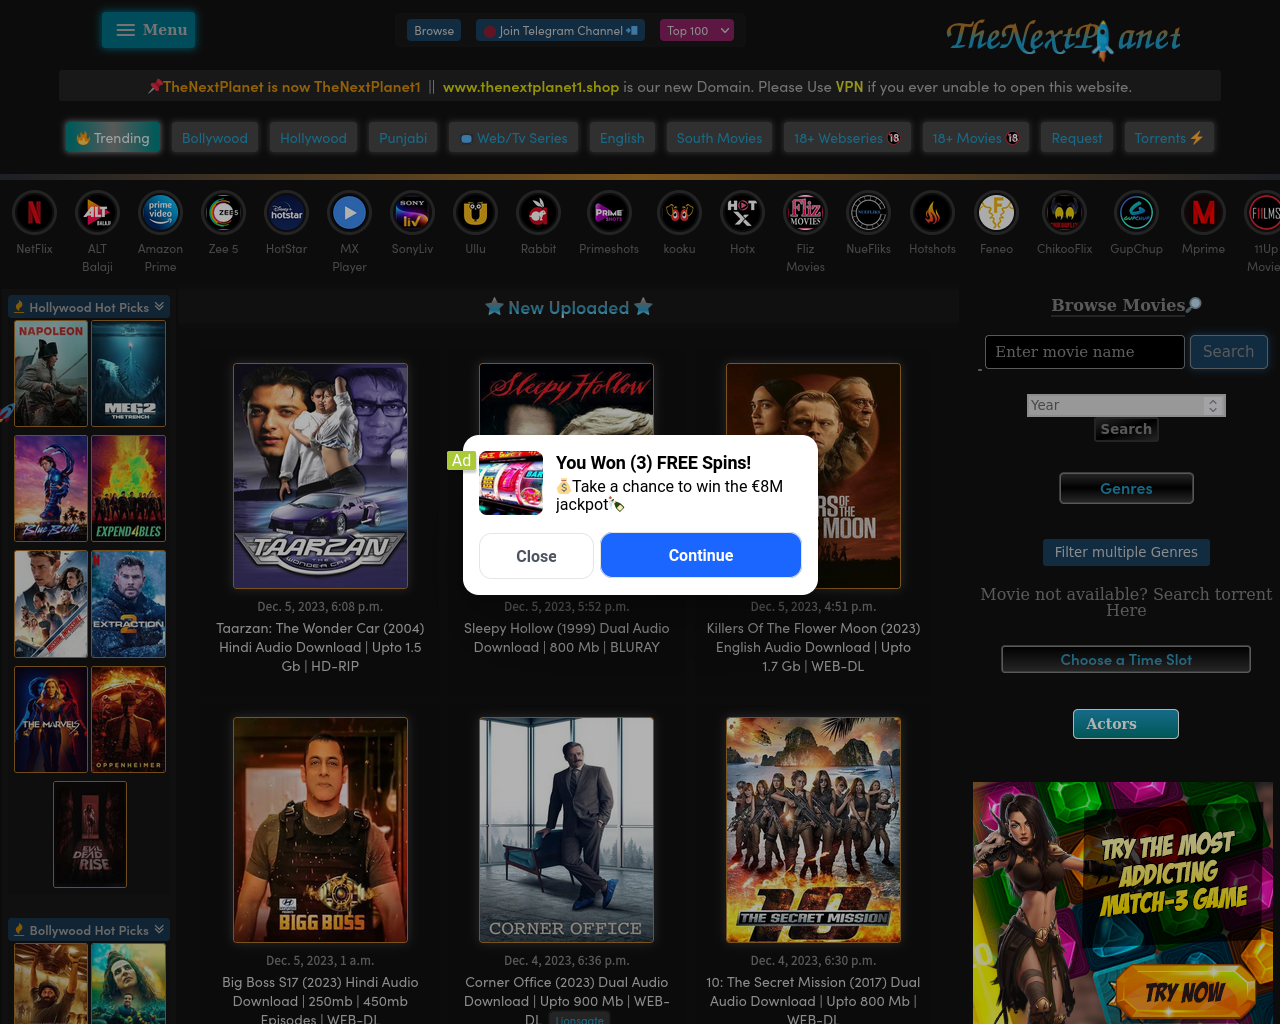Select the English tab
1280x1024 pixels.
(x=622, y=138)
